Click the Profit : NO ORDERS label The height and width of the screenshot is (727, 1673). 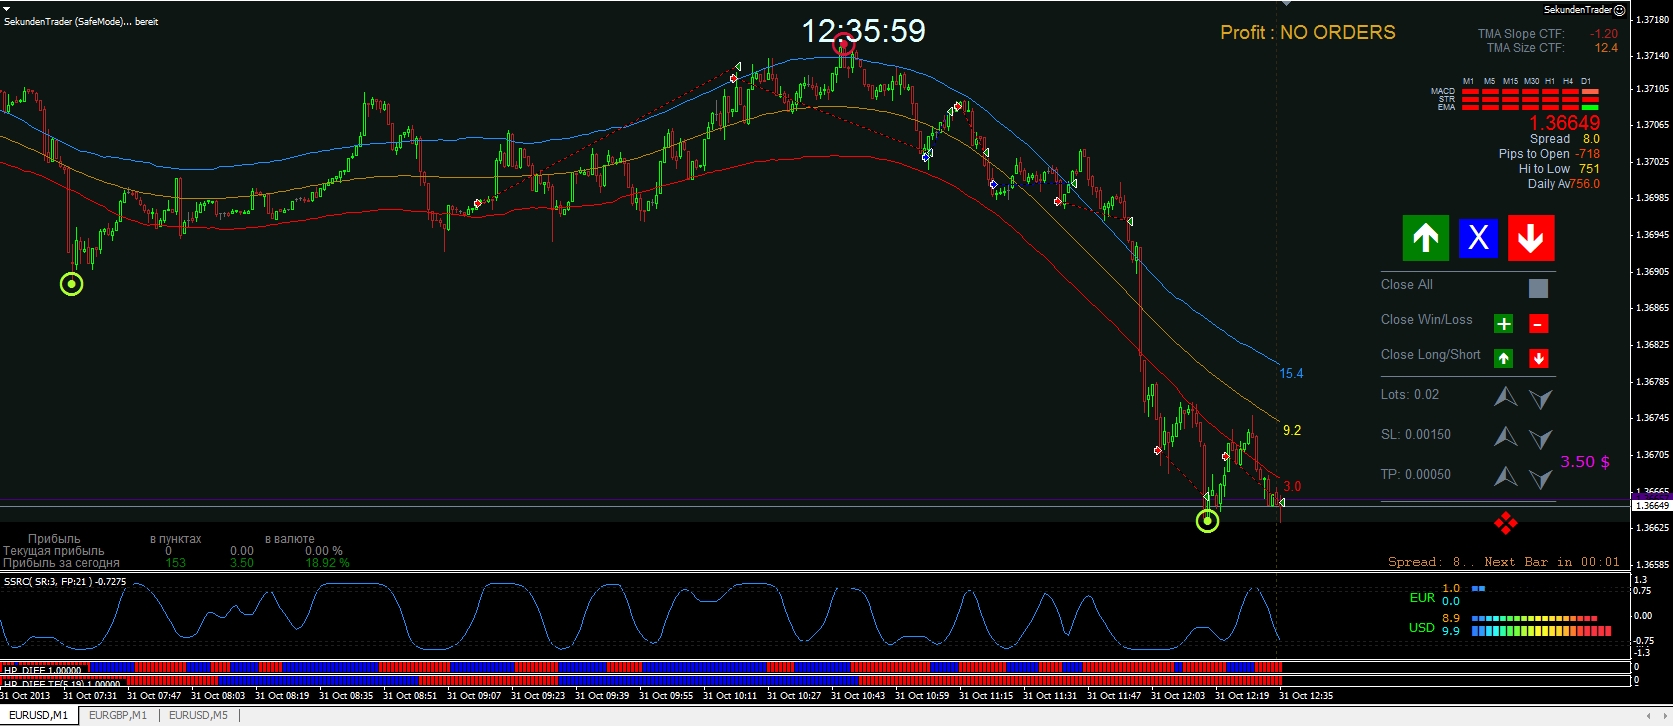[1308, 32]
